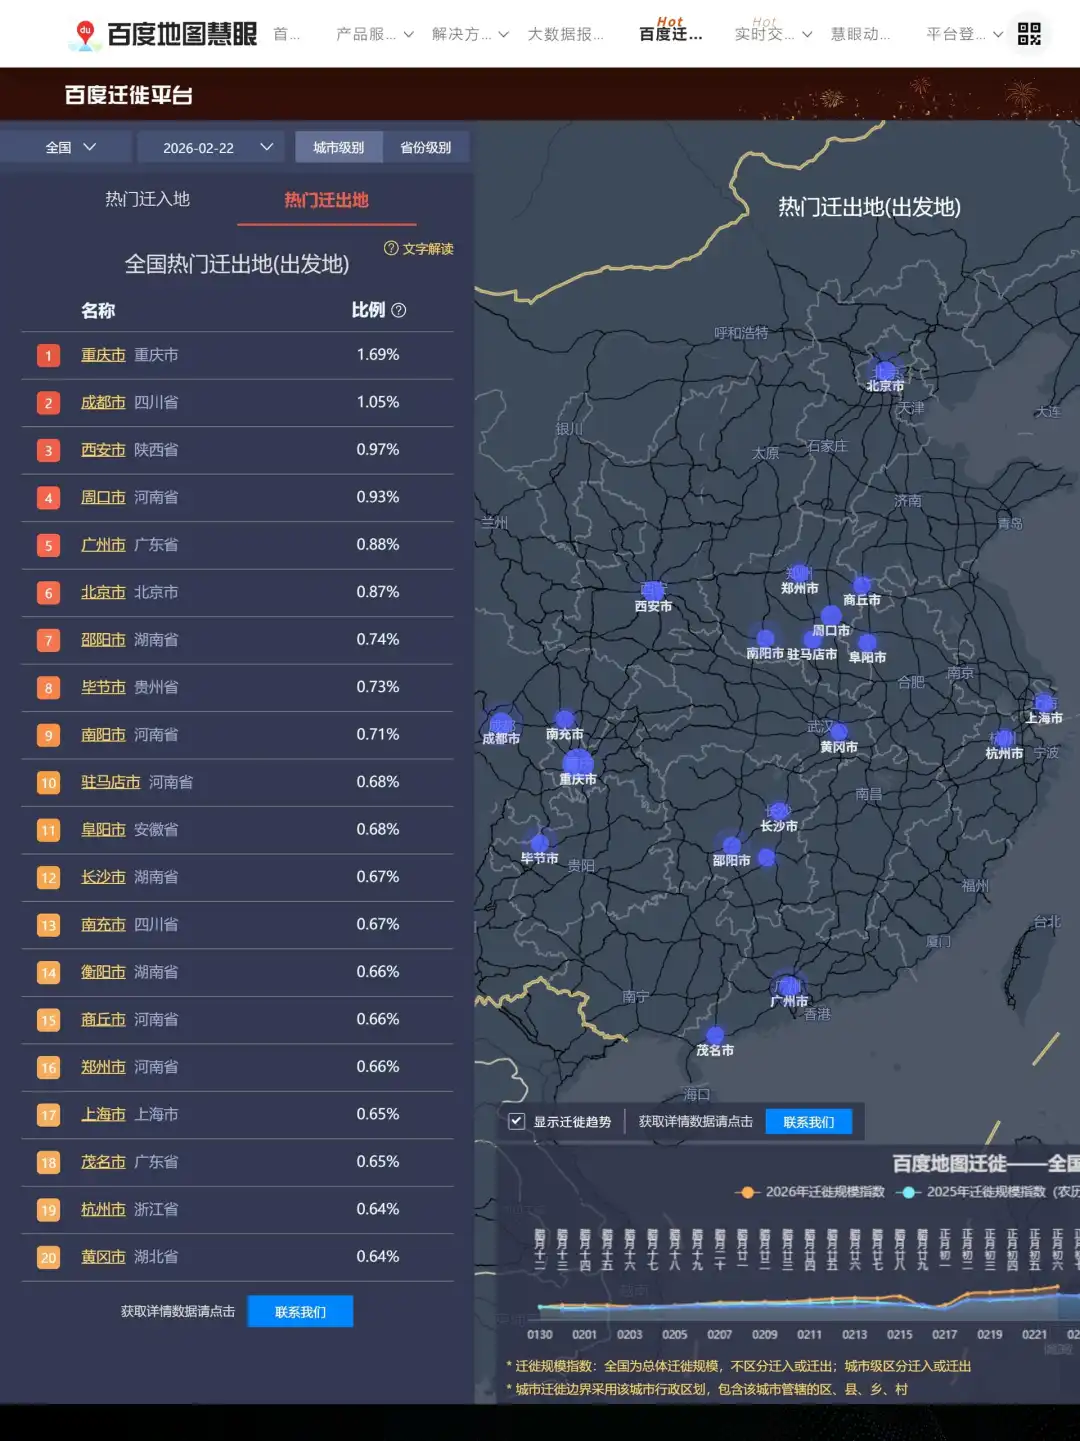Viewport: 1080px width, 1441px height.
Task: Click the rank 20 badge for 黄冈市
Action: tap(48, 1257)
